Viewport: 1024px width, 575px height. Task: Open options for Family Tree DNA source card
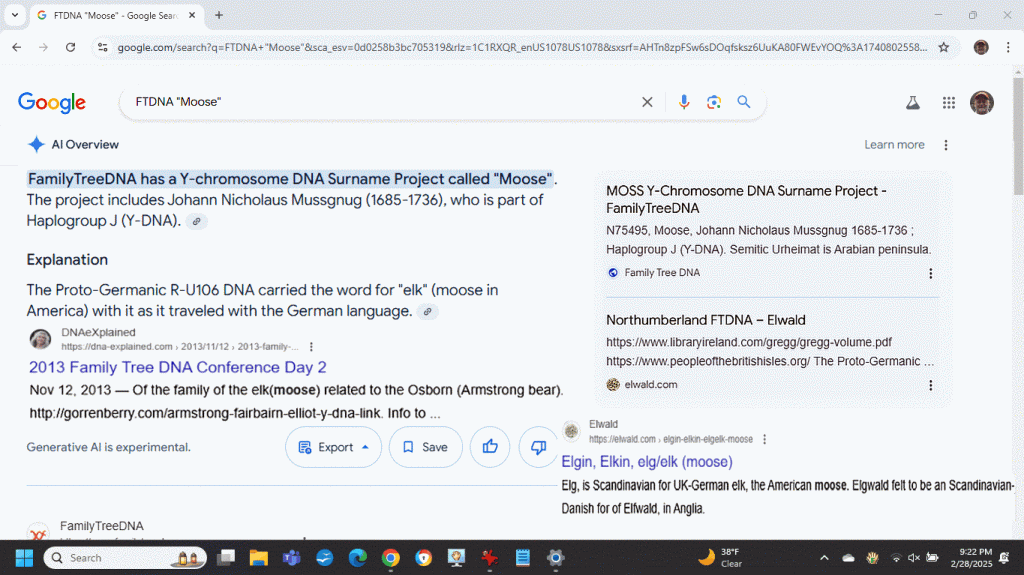pyautogui.click(x=931, y=273)
